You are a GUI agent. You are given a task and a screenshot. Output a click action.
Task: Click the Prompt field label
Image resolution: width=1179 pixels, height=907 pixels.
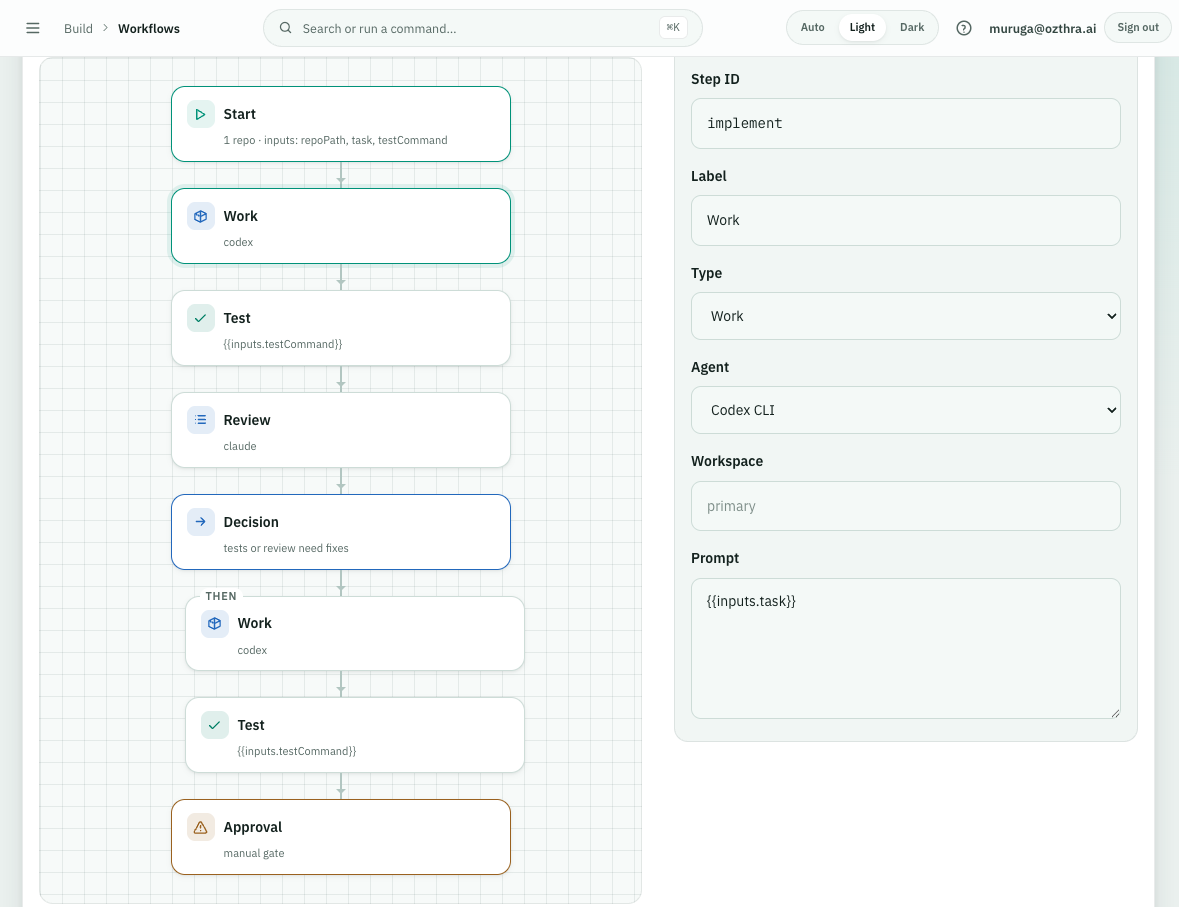click(714, 558)
